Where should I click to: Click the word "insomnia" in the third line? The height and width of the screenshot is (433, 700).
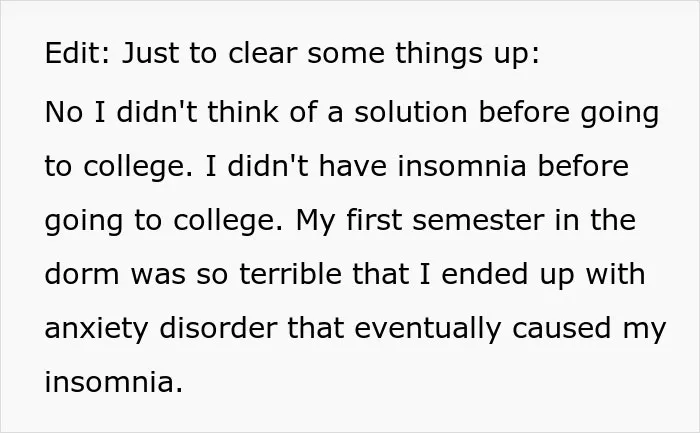coord(462,166)
